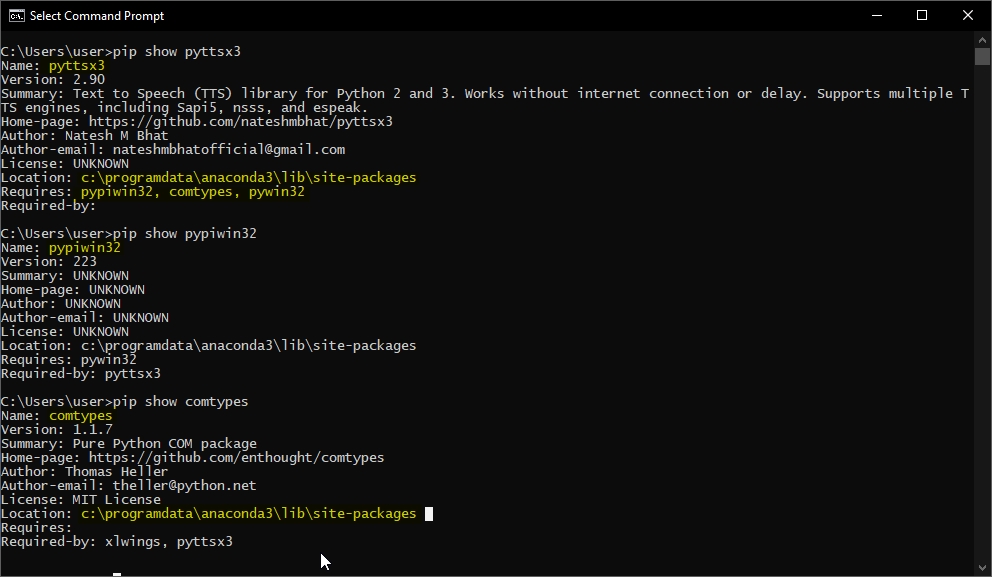Maximize the Command Prompt window
Viewport: 992px width, 577px height.
click(922, 15)
